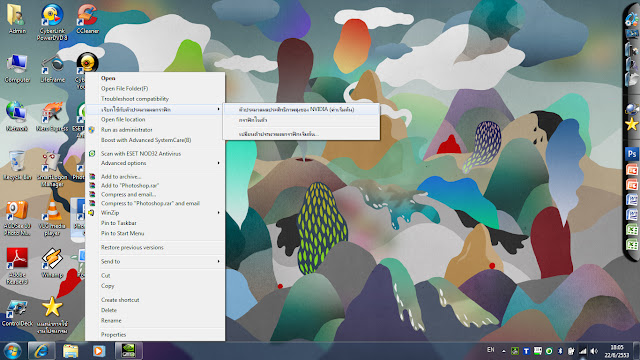Image resolution: width=640 pixels, height=360 pixels.
Task: Click the EN language indicator
Action: click(491, 350)
